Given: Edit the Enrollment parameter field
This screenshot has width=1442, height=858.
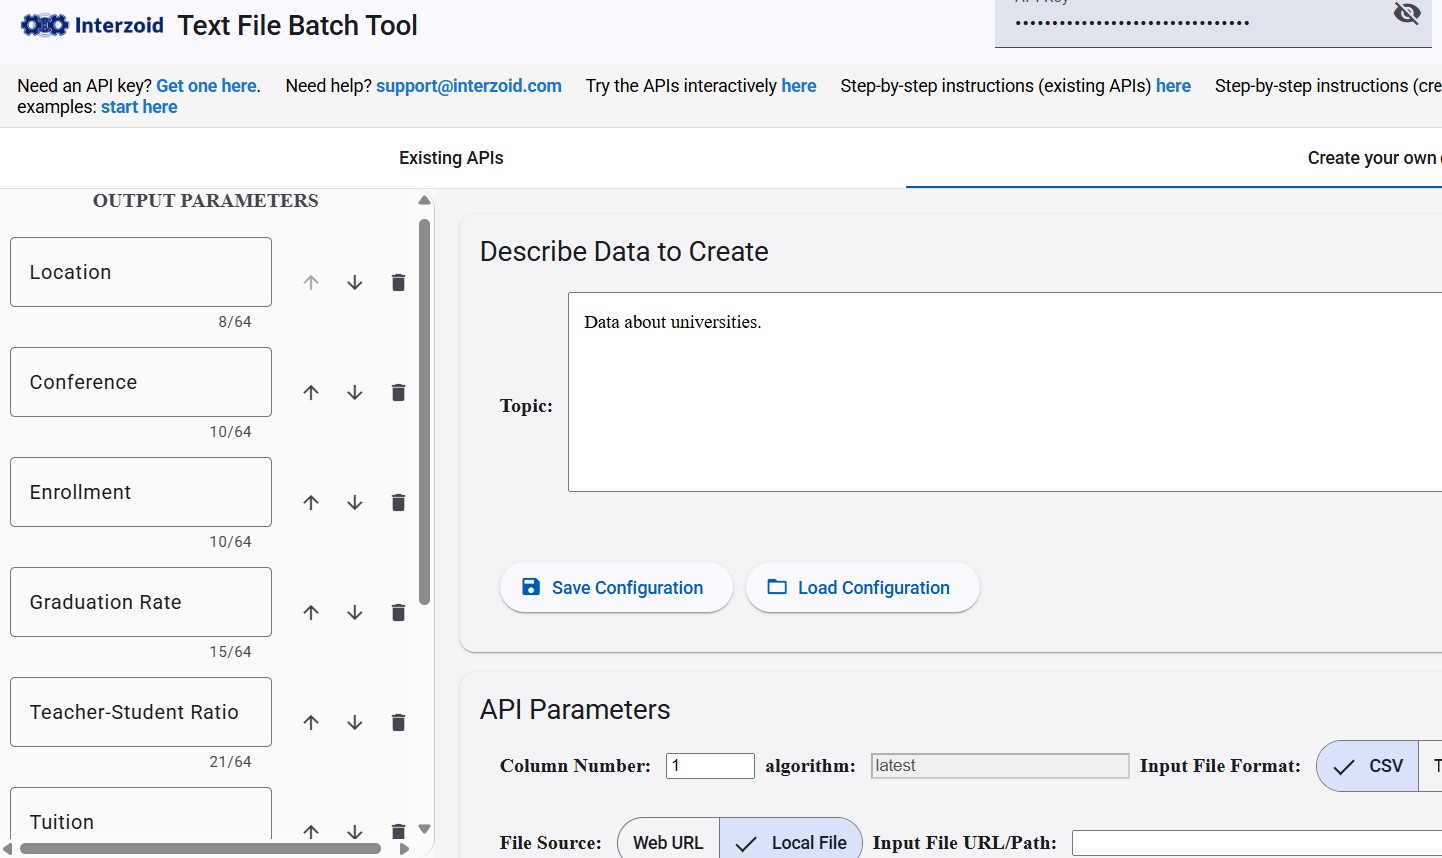Looking at the screenshot, I should (x=141, y=492).
